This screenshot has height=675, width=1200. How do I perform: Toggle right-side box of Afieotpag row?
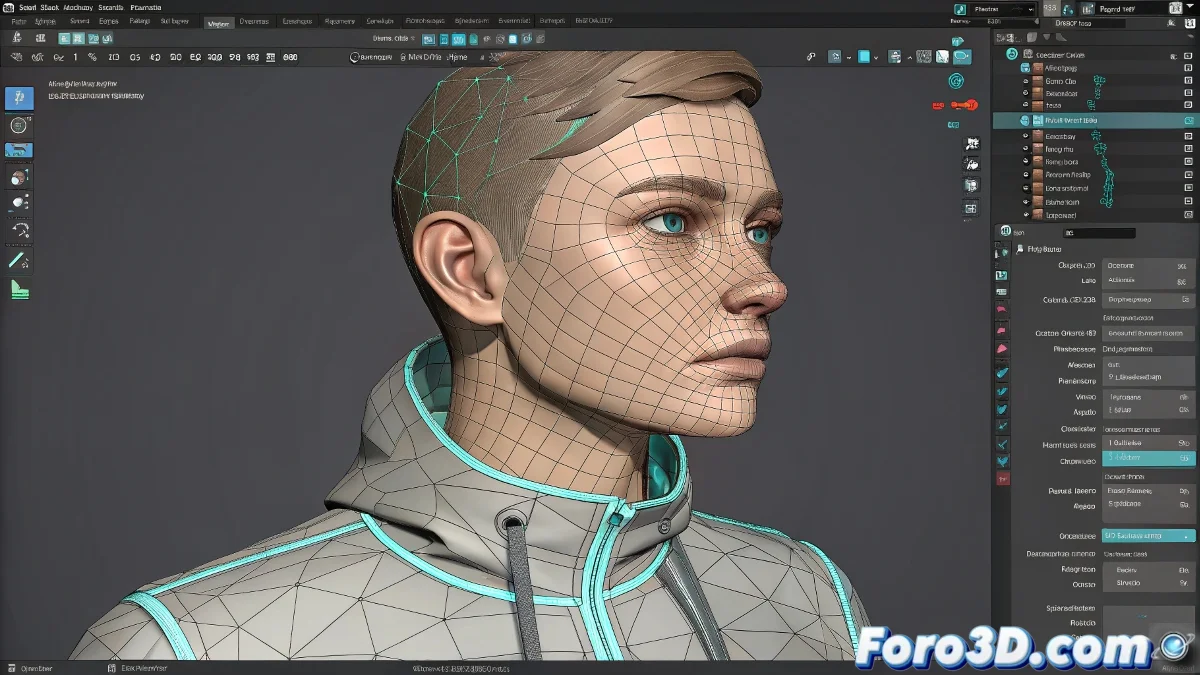(x=1188, y=68)
